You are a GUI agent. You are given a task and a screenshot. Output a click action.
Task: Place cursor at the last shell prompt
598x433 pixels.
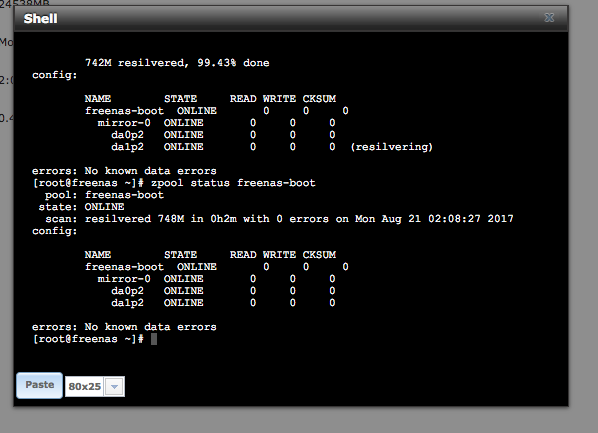(x=154, y=339)
